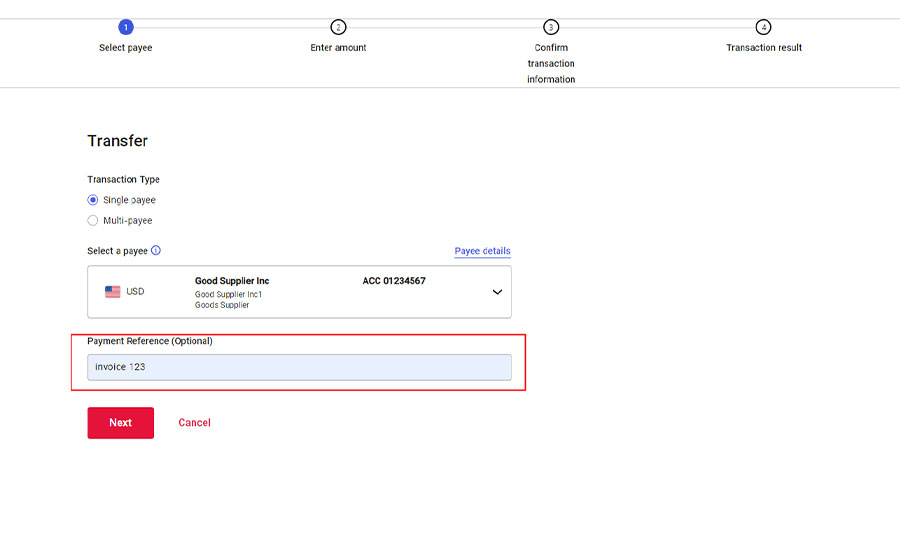The width and height of the screenshot is (900, 536).
Task: Click the USD currency code
Action: click(x=135, y=292)
